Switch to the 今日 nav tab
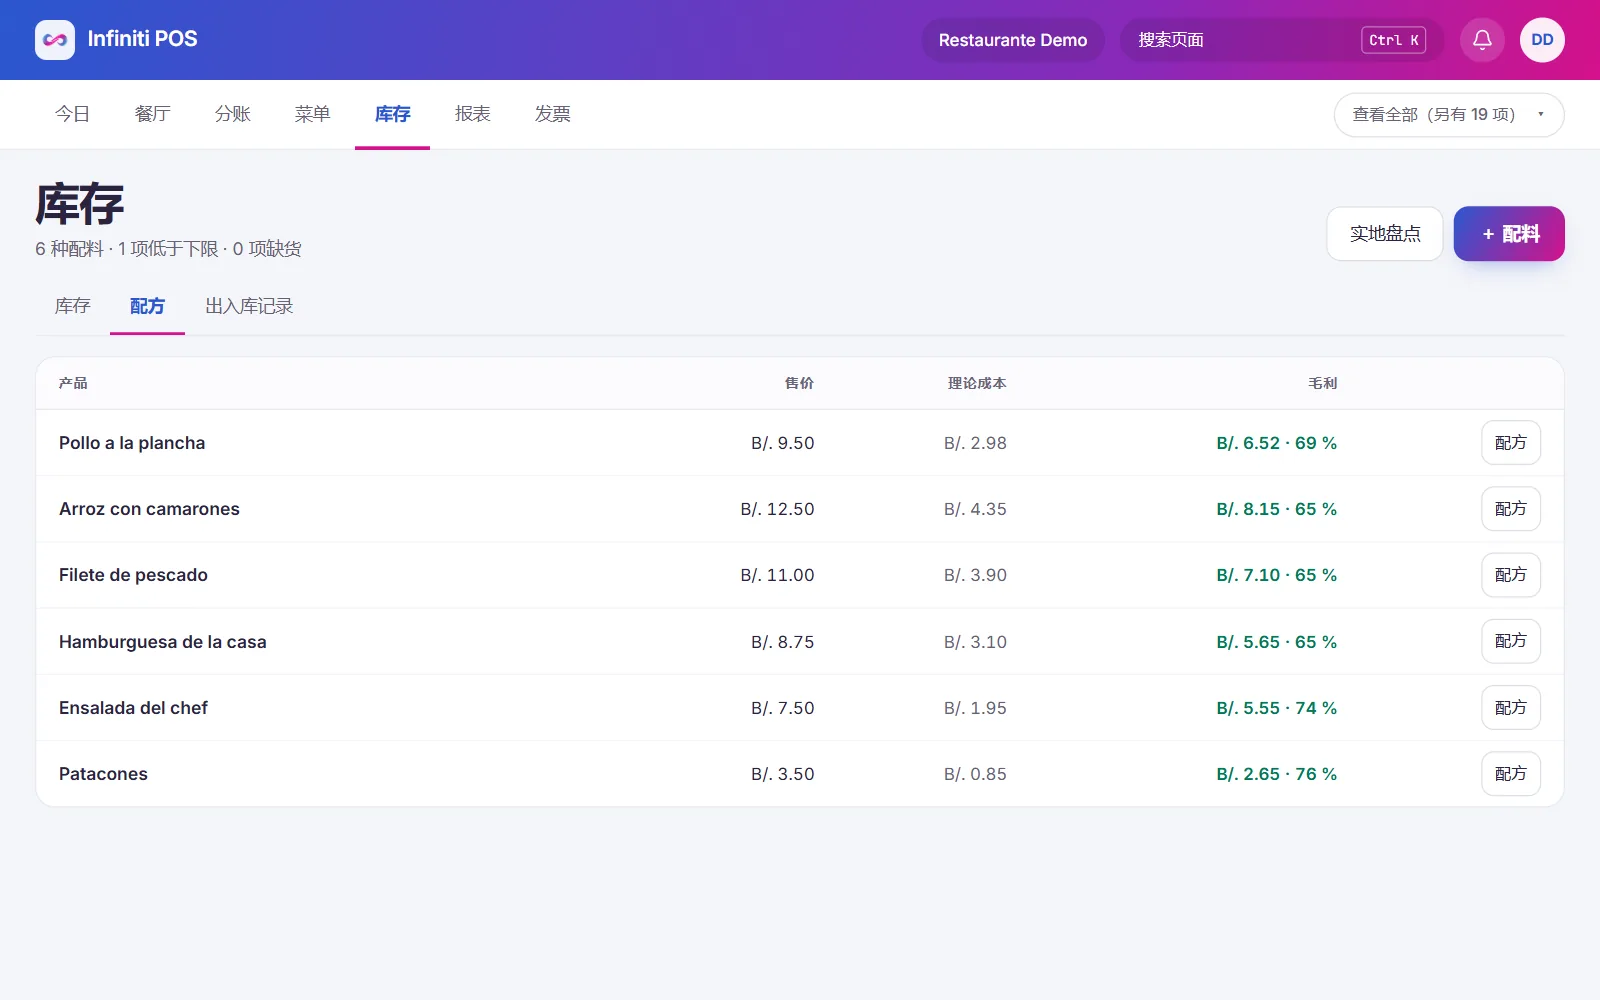Image resolution: width=1600 pixels, height=1000 pixels. point(72,114)
